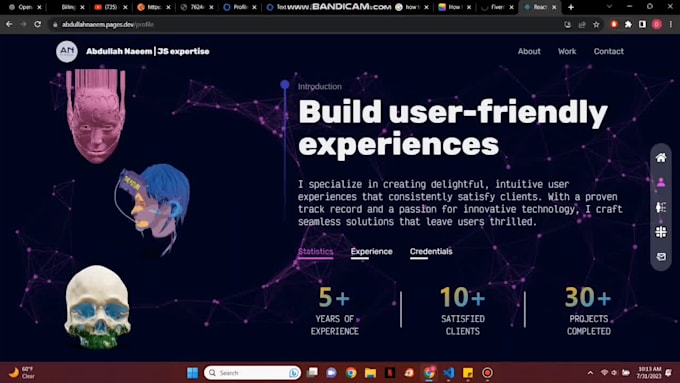Open the browser extensions puzzle icon
This screenshot has height=383, width=680.
(x=628, y=25)
